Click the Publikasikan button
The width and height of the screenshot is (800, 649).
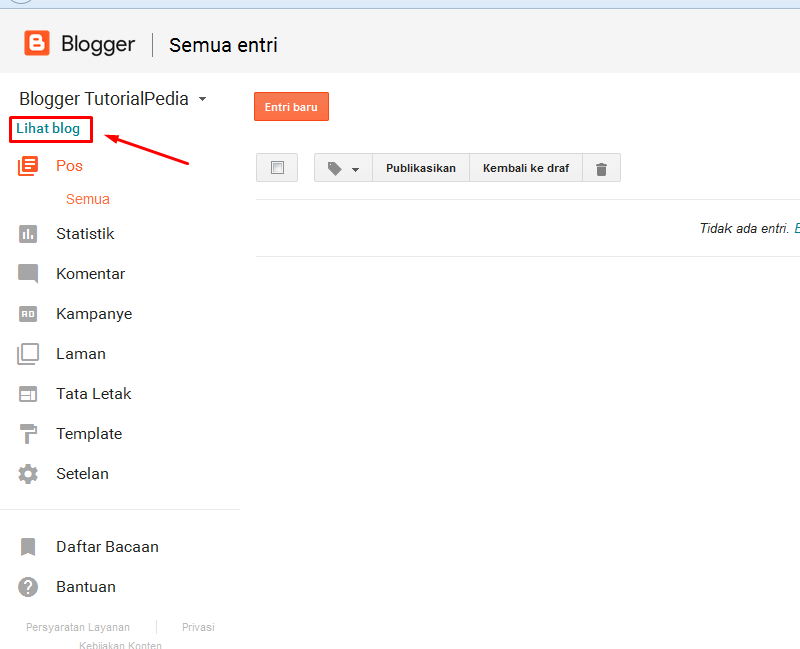click(421, 168)
